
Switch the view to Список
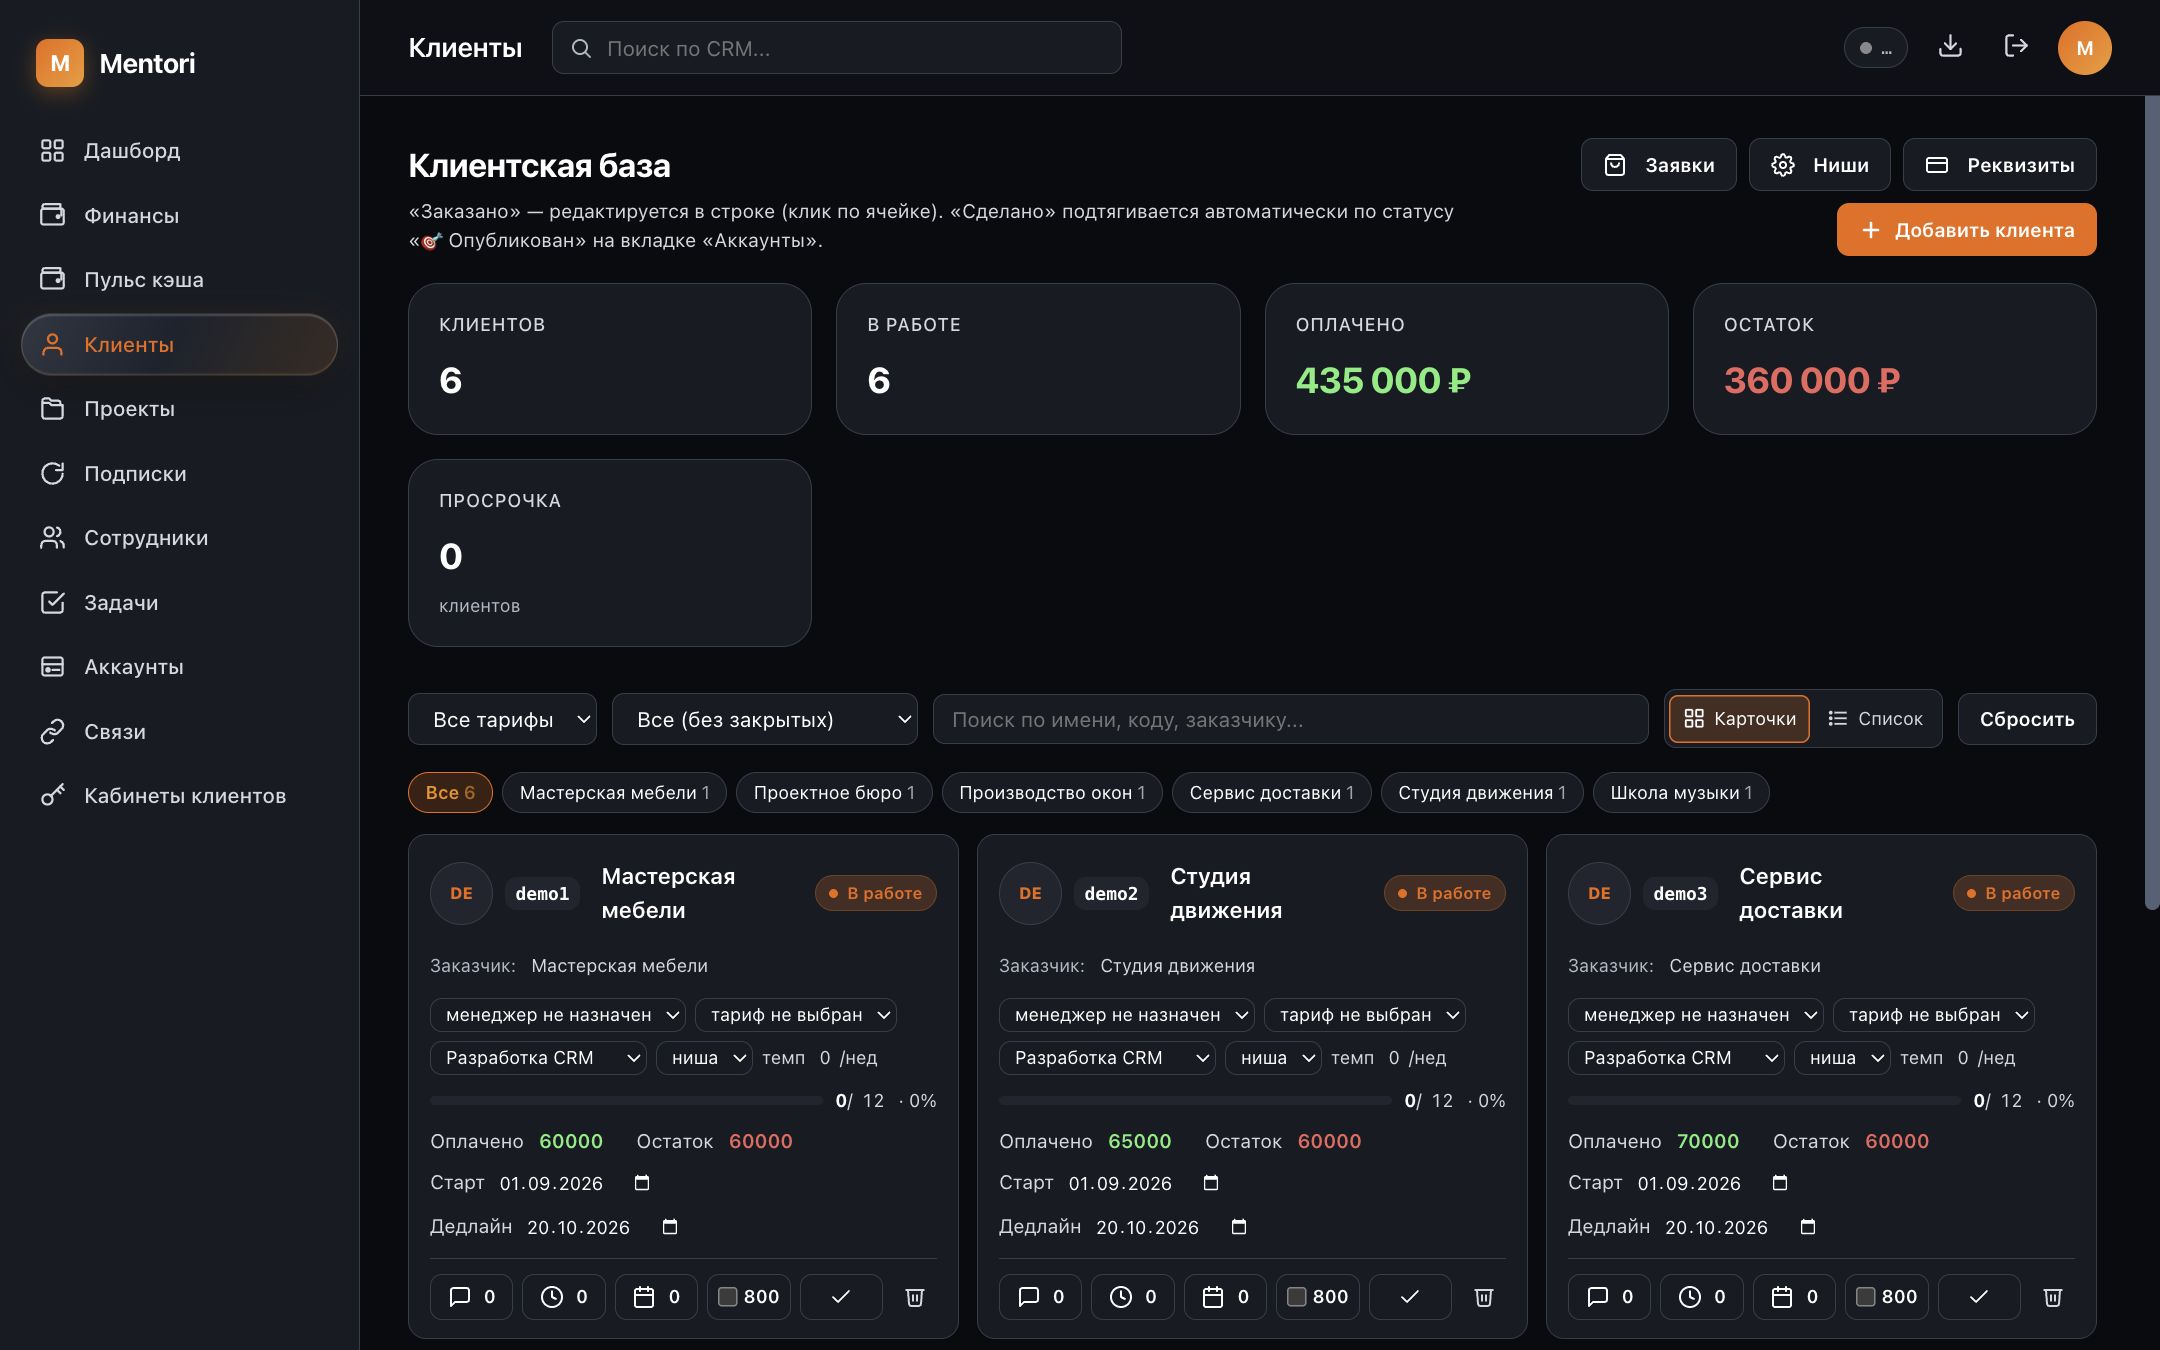coord(1875,719)
